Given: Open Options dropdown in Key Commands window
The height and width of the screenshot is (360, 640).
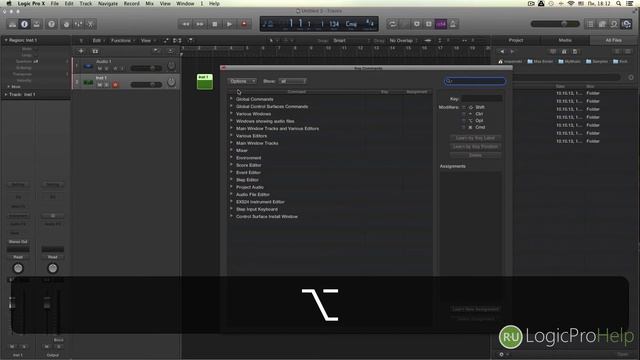Looking at the screenshot, I should click(242, 81).
